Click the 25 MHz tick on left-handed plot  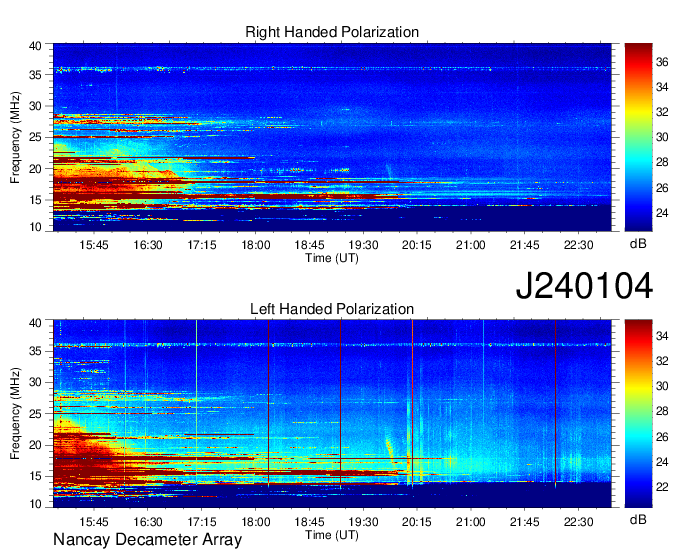[35, 414]
